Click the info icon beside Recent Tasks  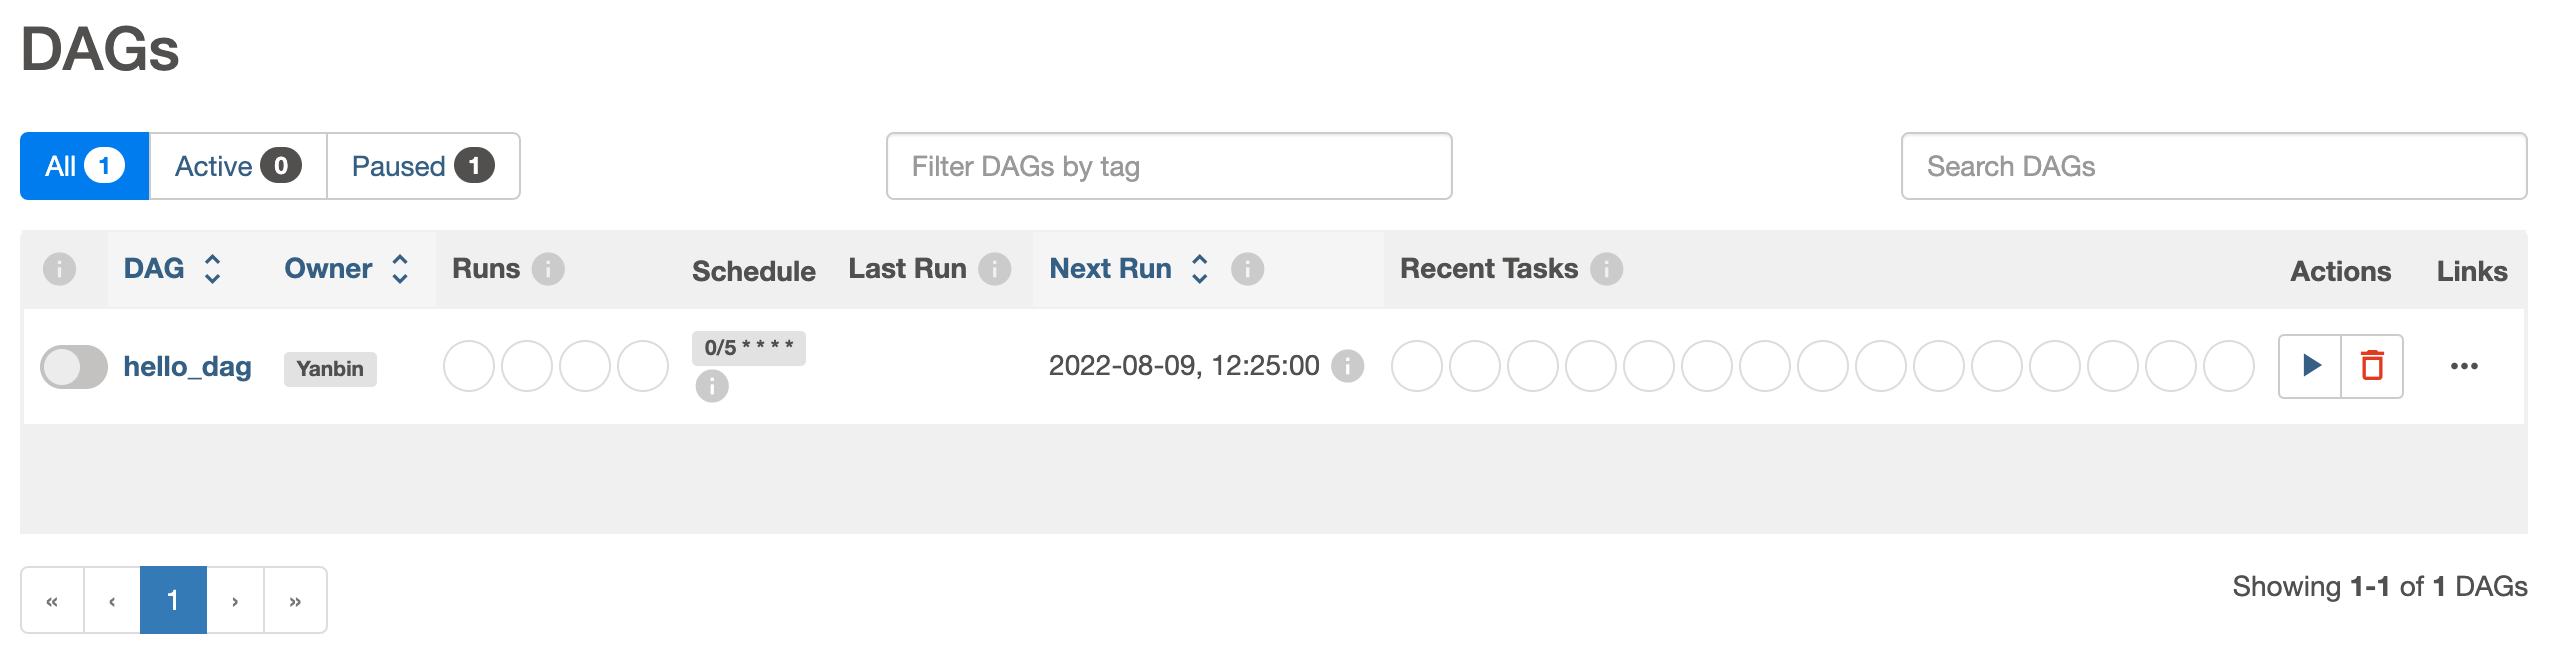[1606, 269]
